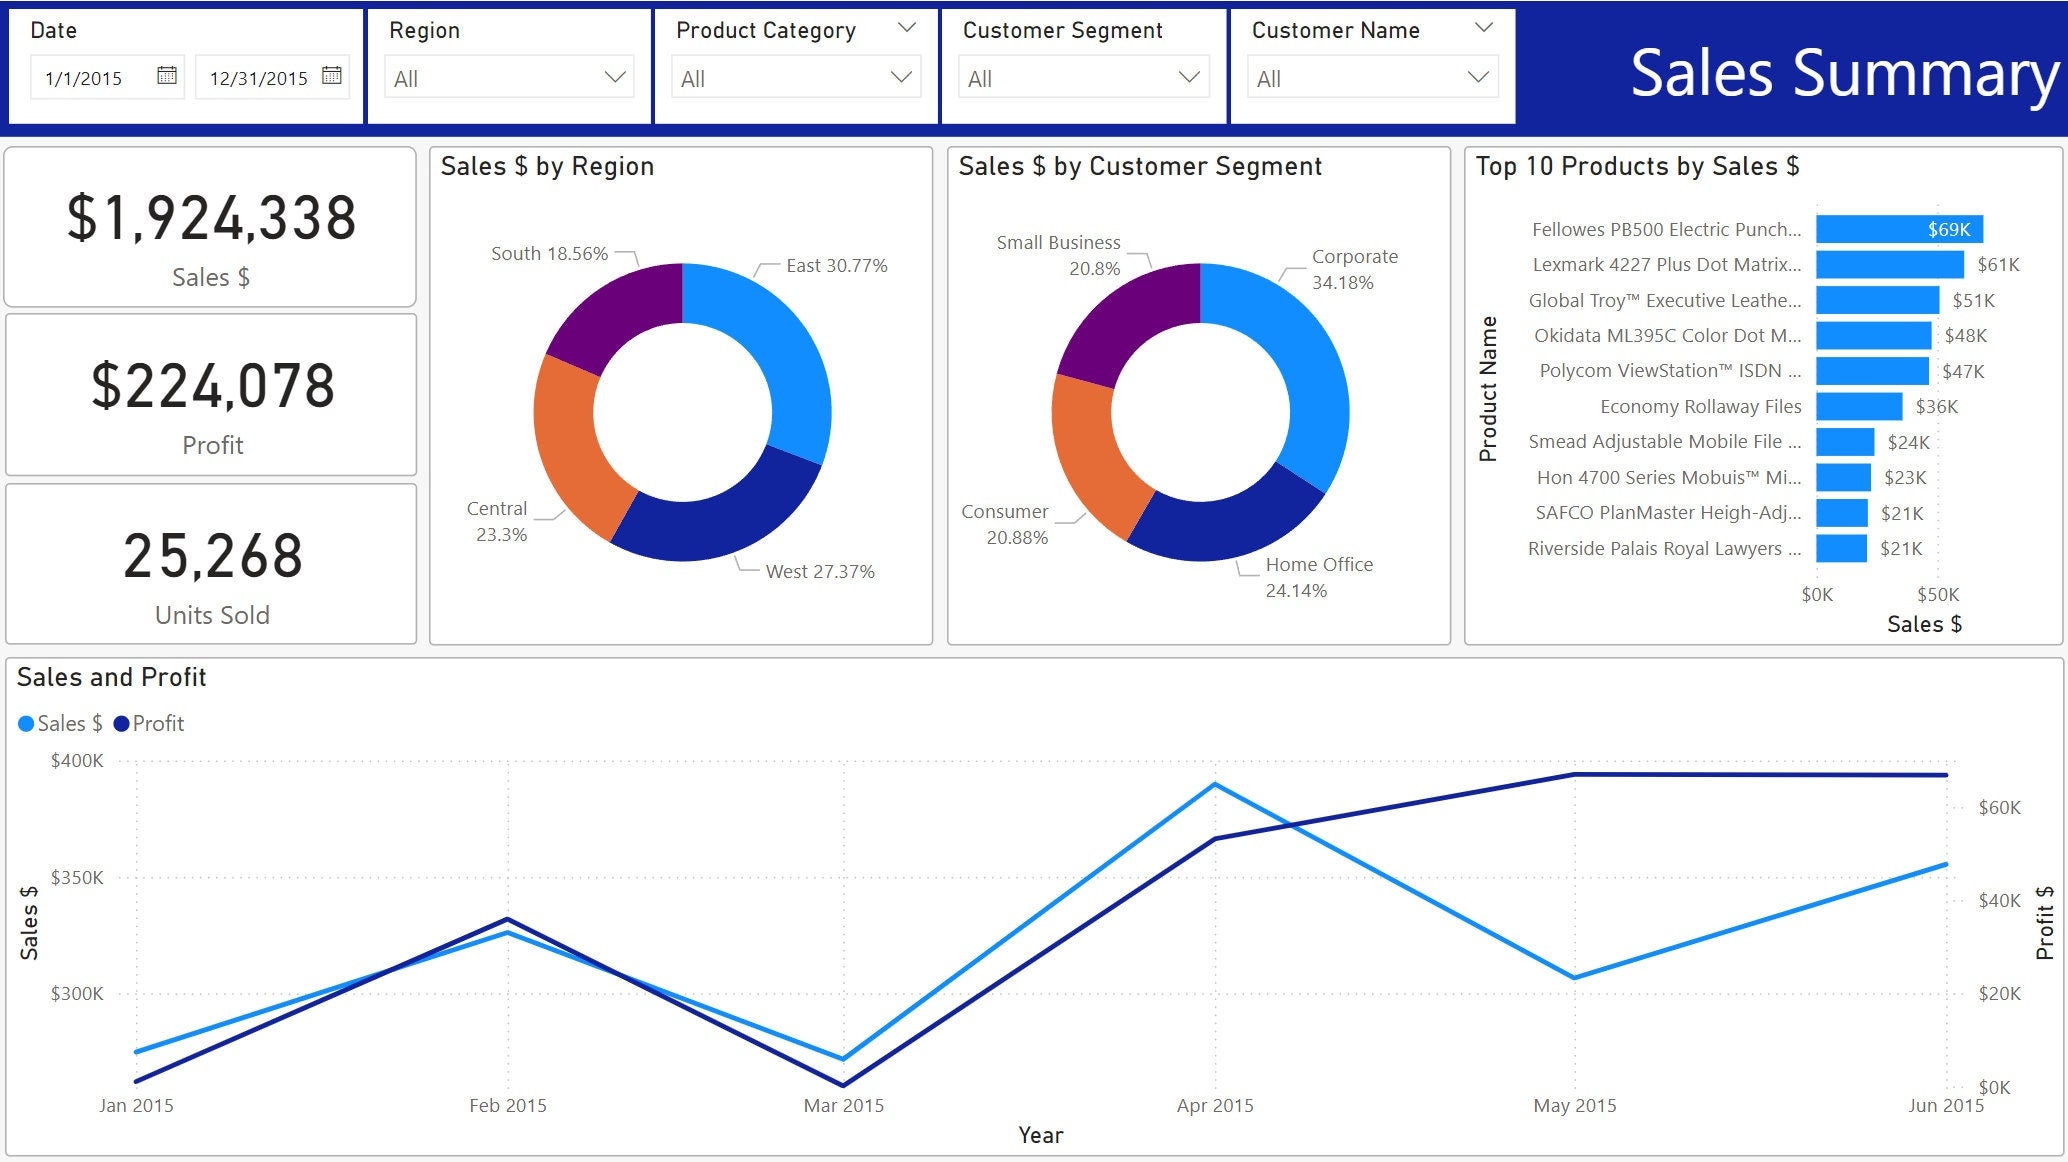Open the end date calendar picker
This screenshot has width=2068, height=1162.
click(x=333, y=76)
